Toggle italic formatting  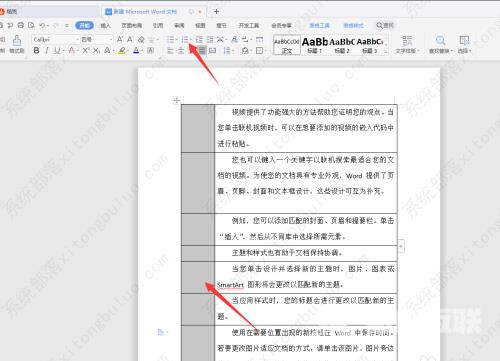[47, 50]
